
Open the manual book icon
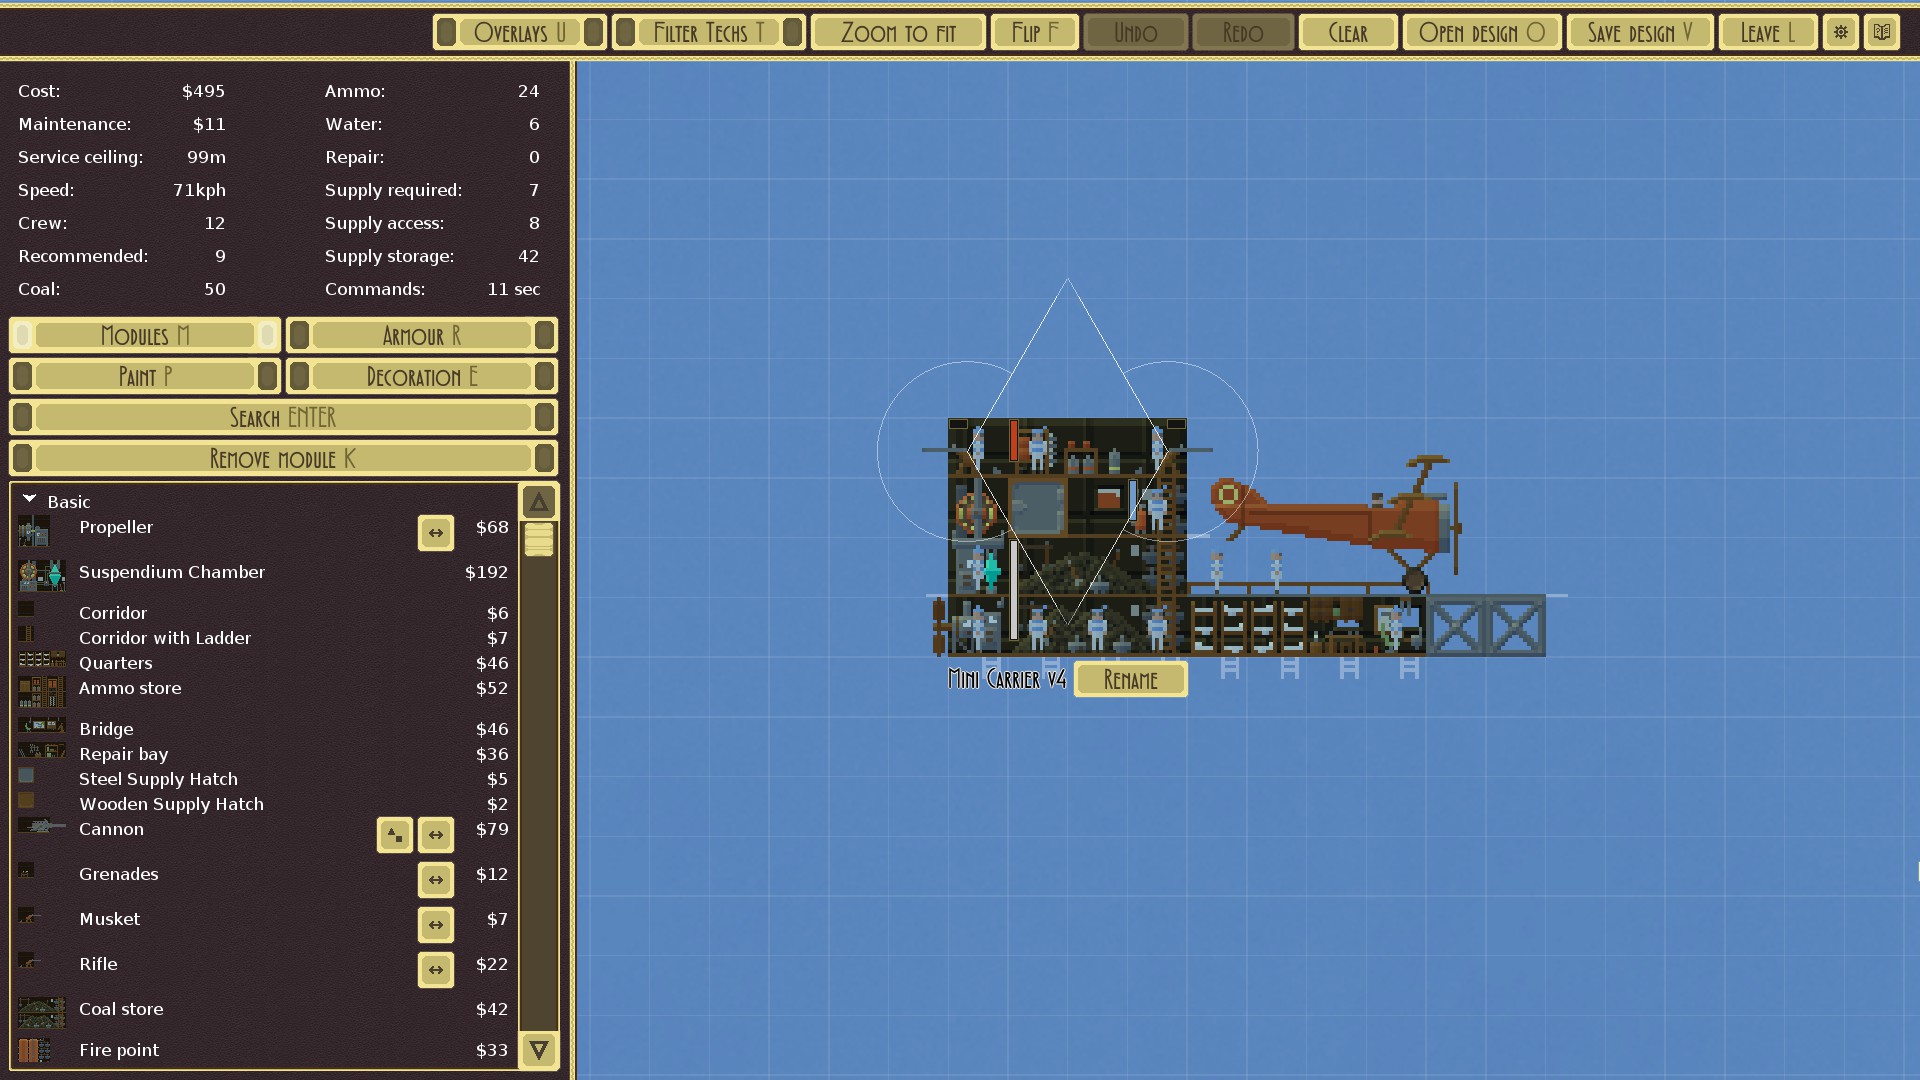tap(1881, 32)
